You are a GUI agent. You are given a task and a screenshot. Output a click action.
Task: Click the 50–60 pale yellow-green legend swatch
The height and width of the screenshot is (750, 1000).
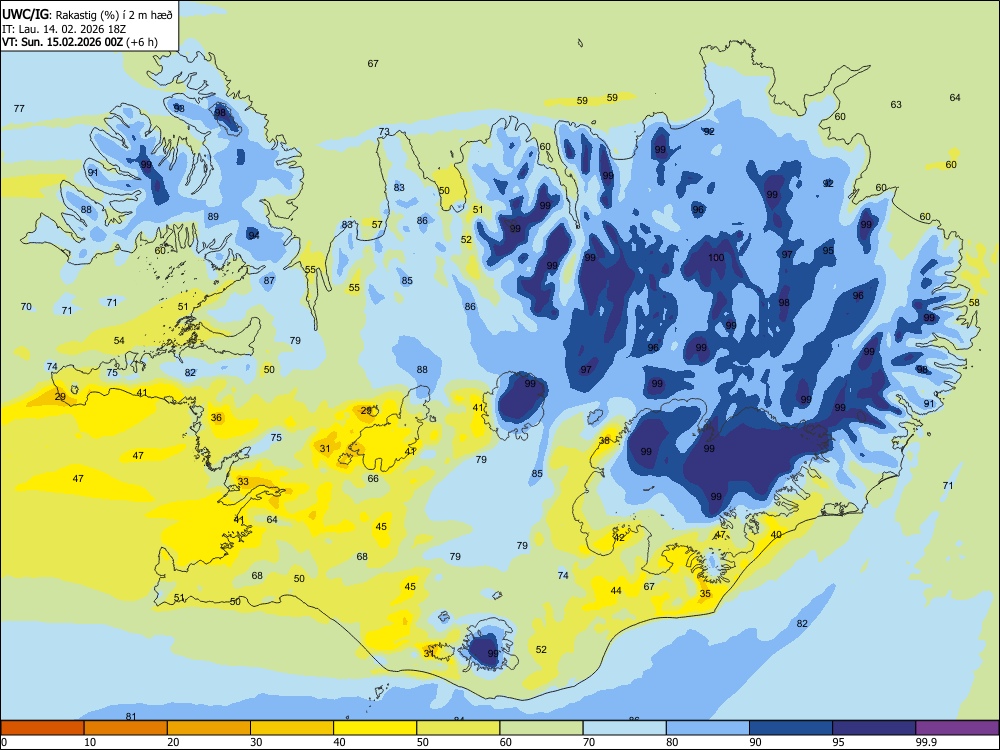(x=458, y=728)
